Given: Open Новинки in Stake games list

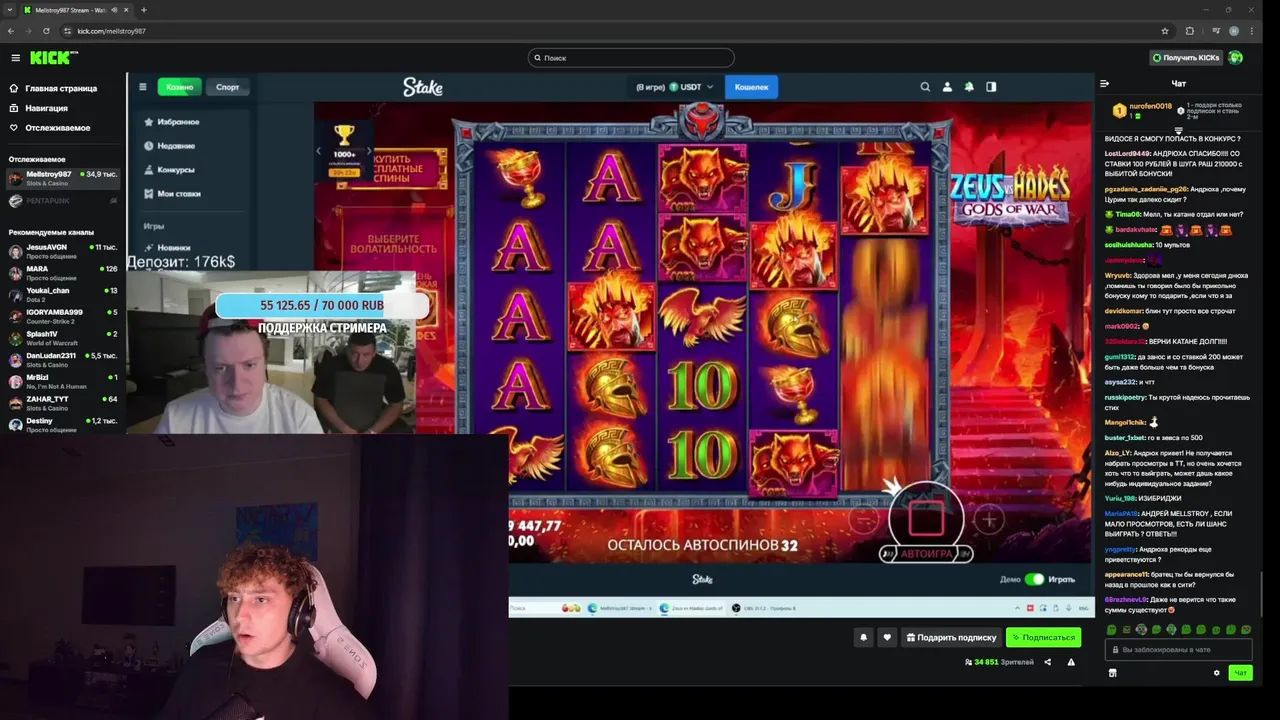Looking at the screenshot, I should tap(167, 248).
